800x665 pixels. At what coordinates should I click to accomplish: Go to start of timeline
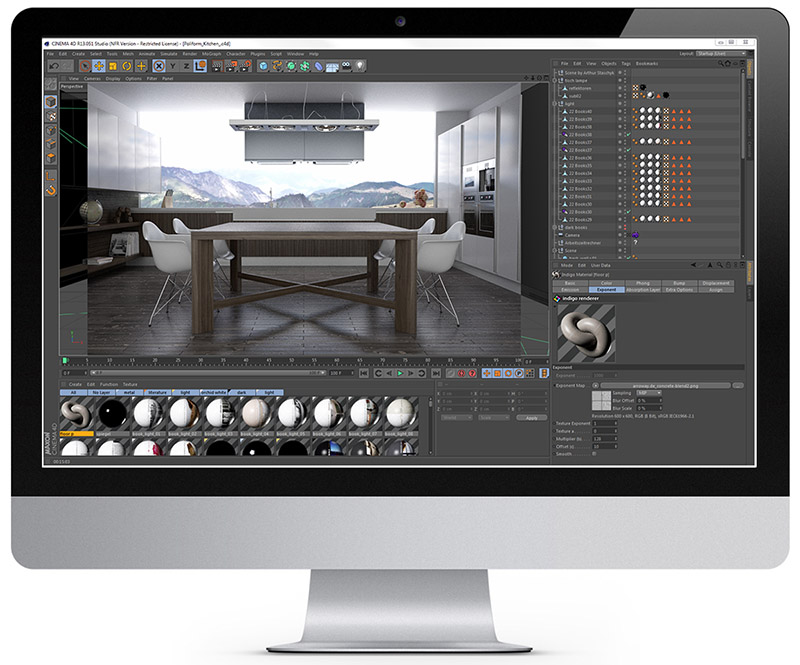(x=364, y=374)
